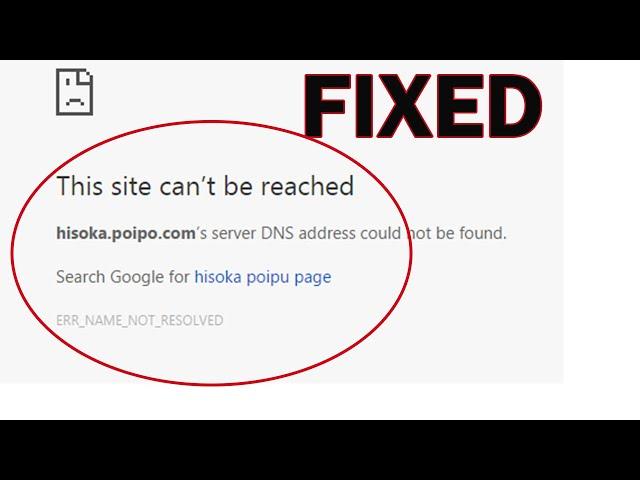Click the folded corner of the error document icon
Screen dimensions: 640x480
click(87, 75)
